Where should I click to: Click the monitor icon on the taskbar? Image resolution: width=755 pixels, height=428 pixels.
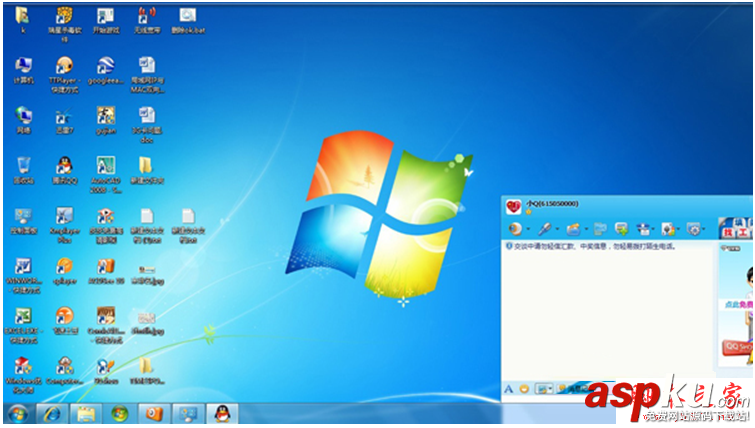[x=188, y=414]
